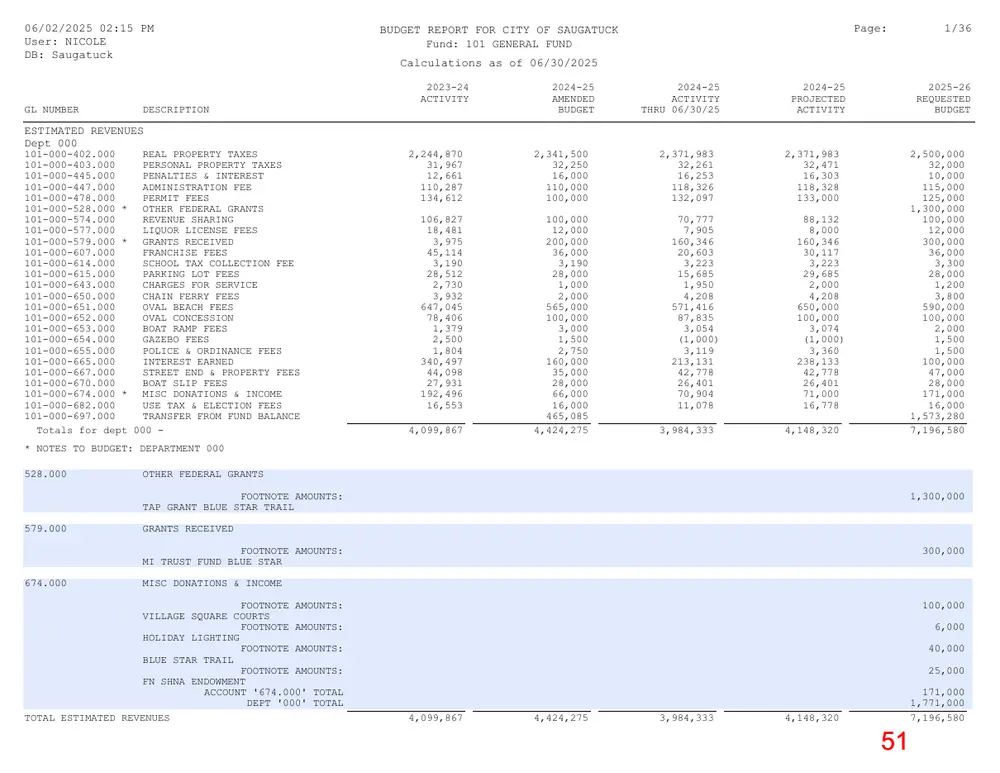Select the "LIQUOR LICENSE FEES" description
The height and width of the screenshot is (773, 1000).
(200, 231)
